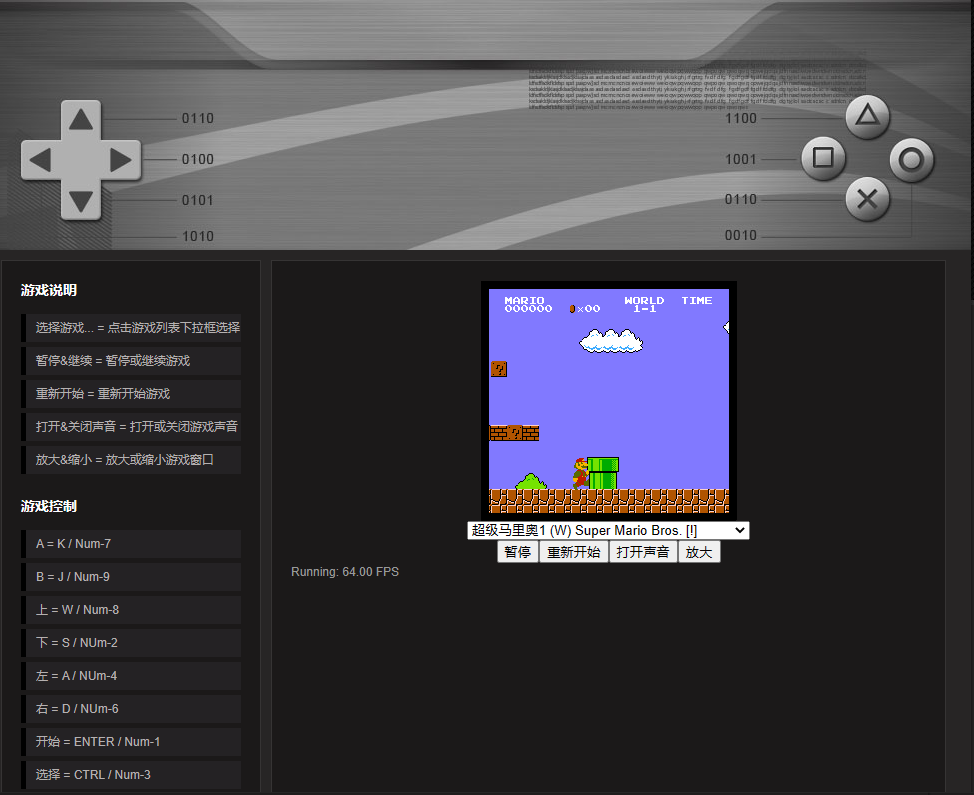Click the 'A = K / Num-7' row
Image resolution: width=974 pixels, height=795 pixels.
click(x=131, y=544)
